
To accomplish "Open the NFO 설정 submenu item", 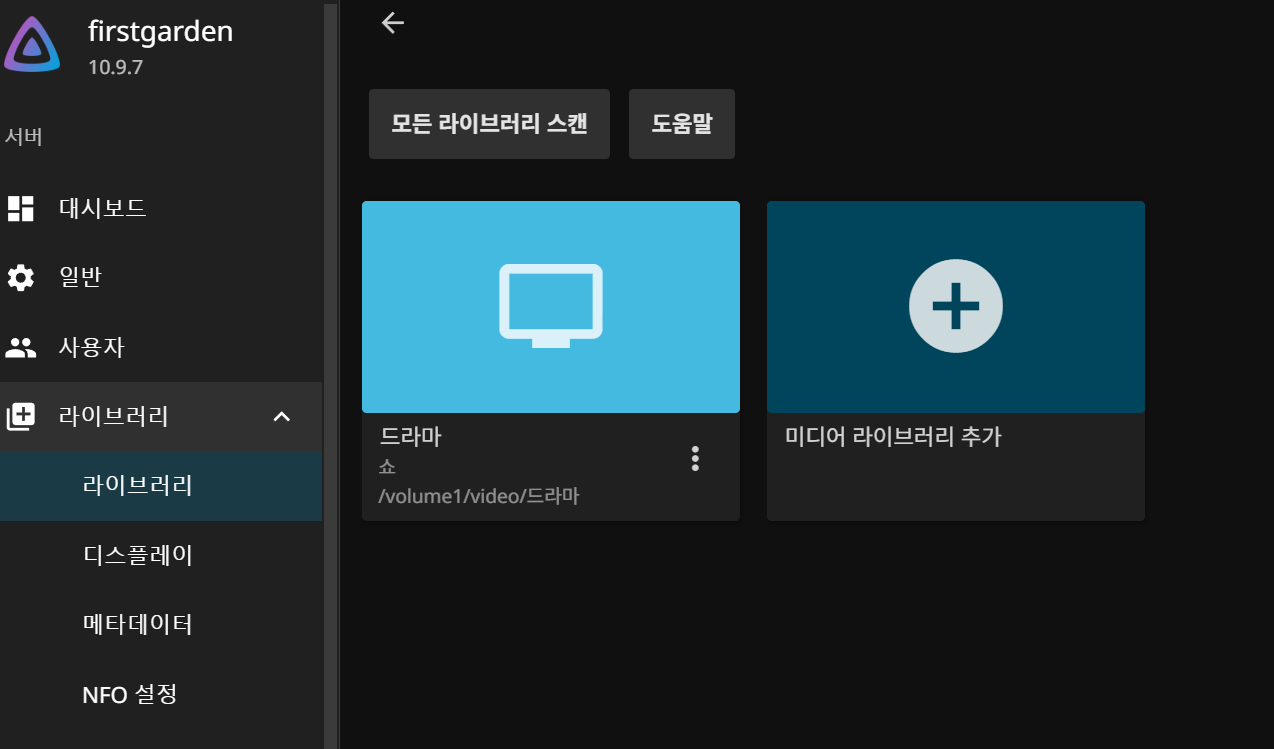I will tap(161, 694).
